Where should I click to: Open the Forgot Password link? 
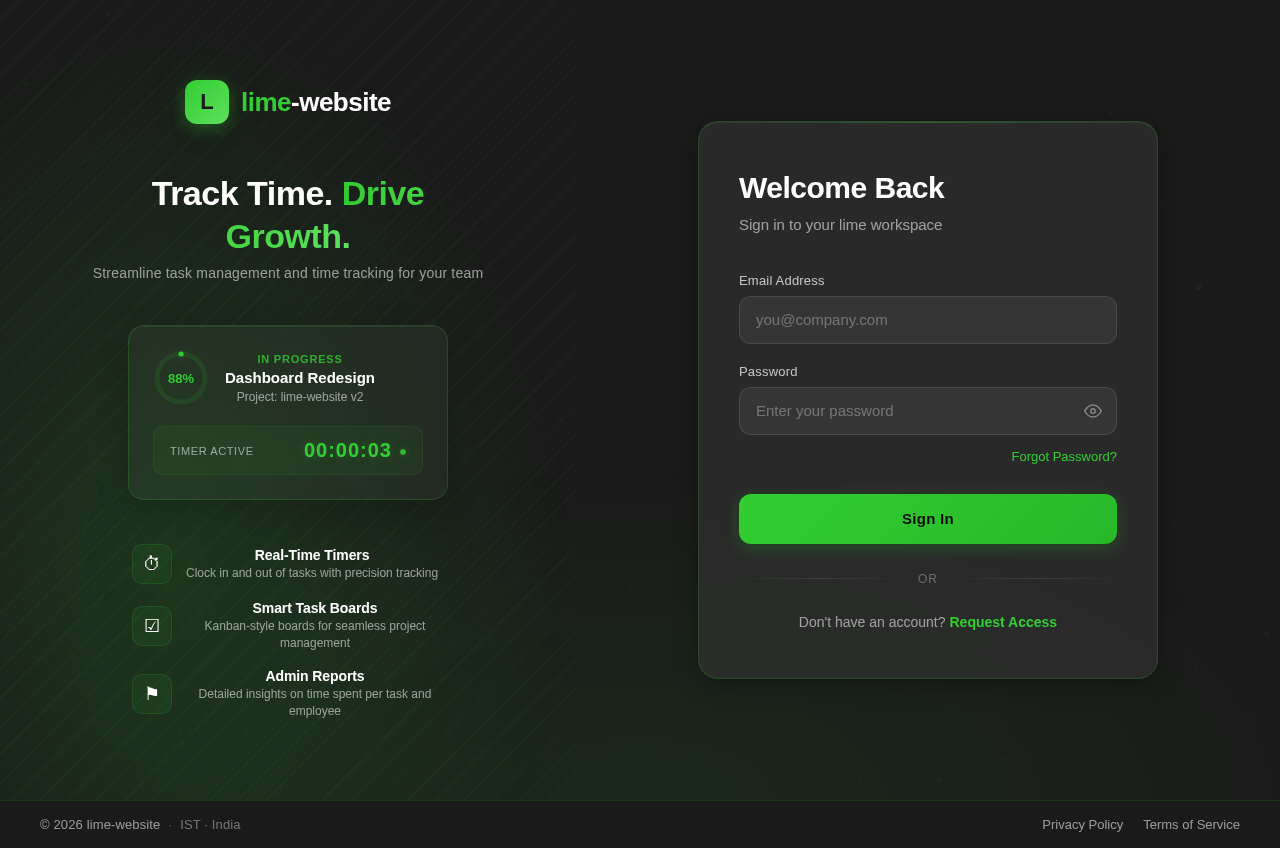[1063, 457]
